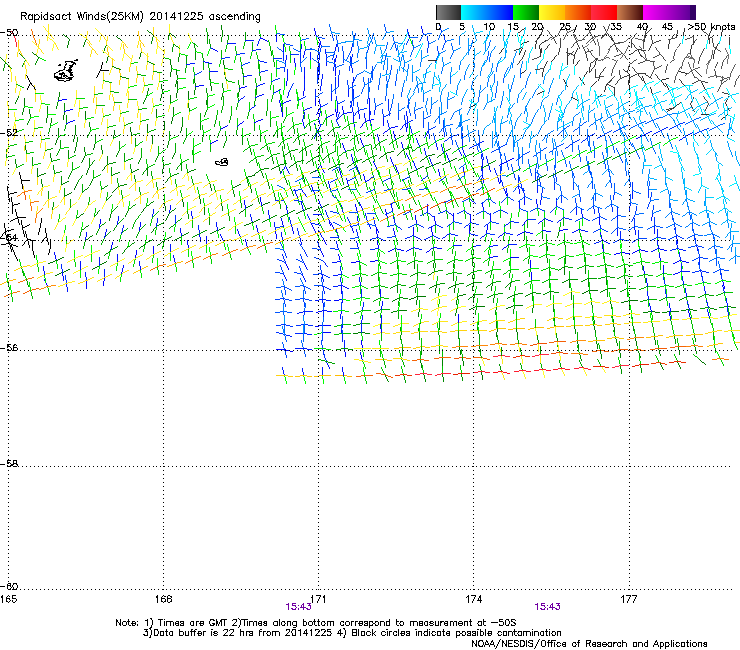740x650 pixels.
Task: Click the latitude label '-50'
Action: pyautogui.click(x=10, y=33)
